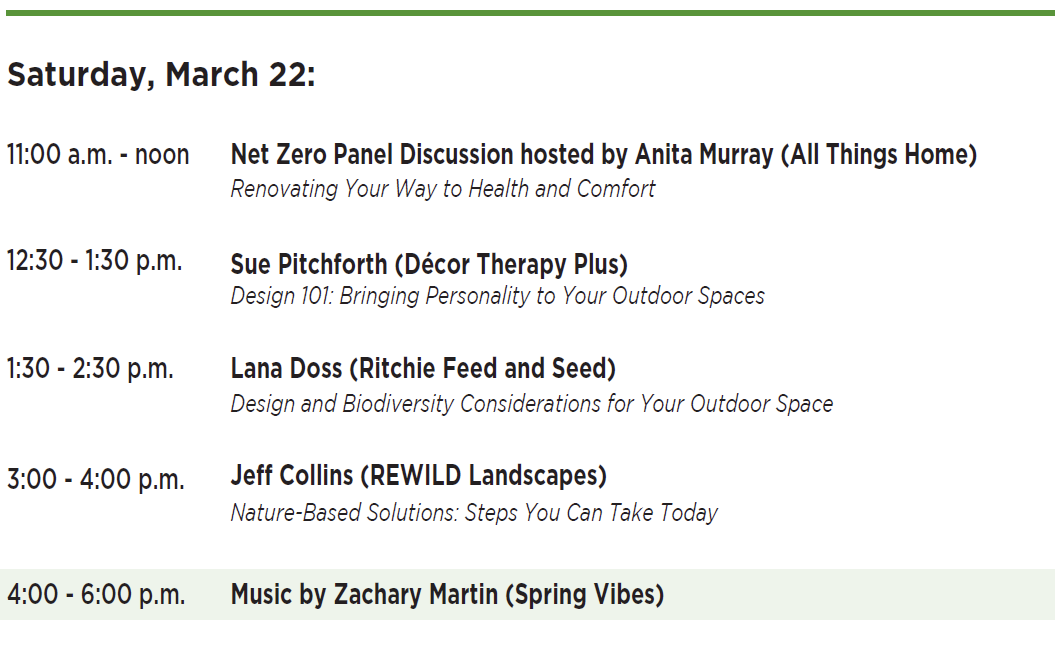Select the Jeff Collins speaker name
1058x646 pixels.
291,475
